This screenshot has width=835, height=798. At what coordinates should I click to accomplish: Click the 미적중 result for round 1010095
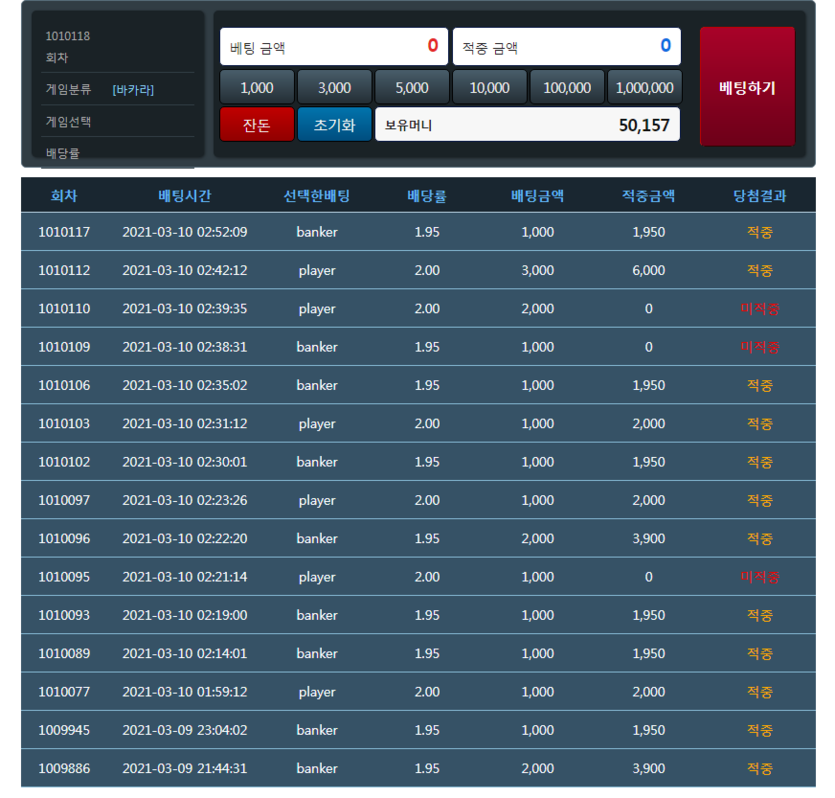(760, 577)
